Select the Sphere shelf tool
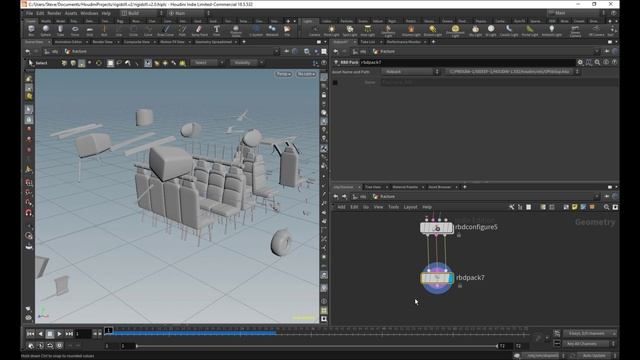The height and width of the screenshot is (360, 640). [x=46, y=30]
